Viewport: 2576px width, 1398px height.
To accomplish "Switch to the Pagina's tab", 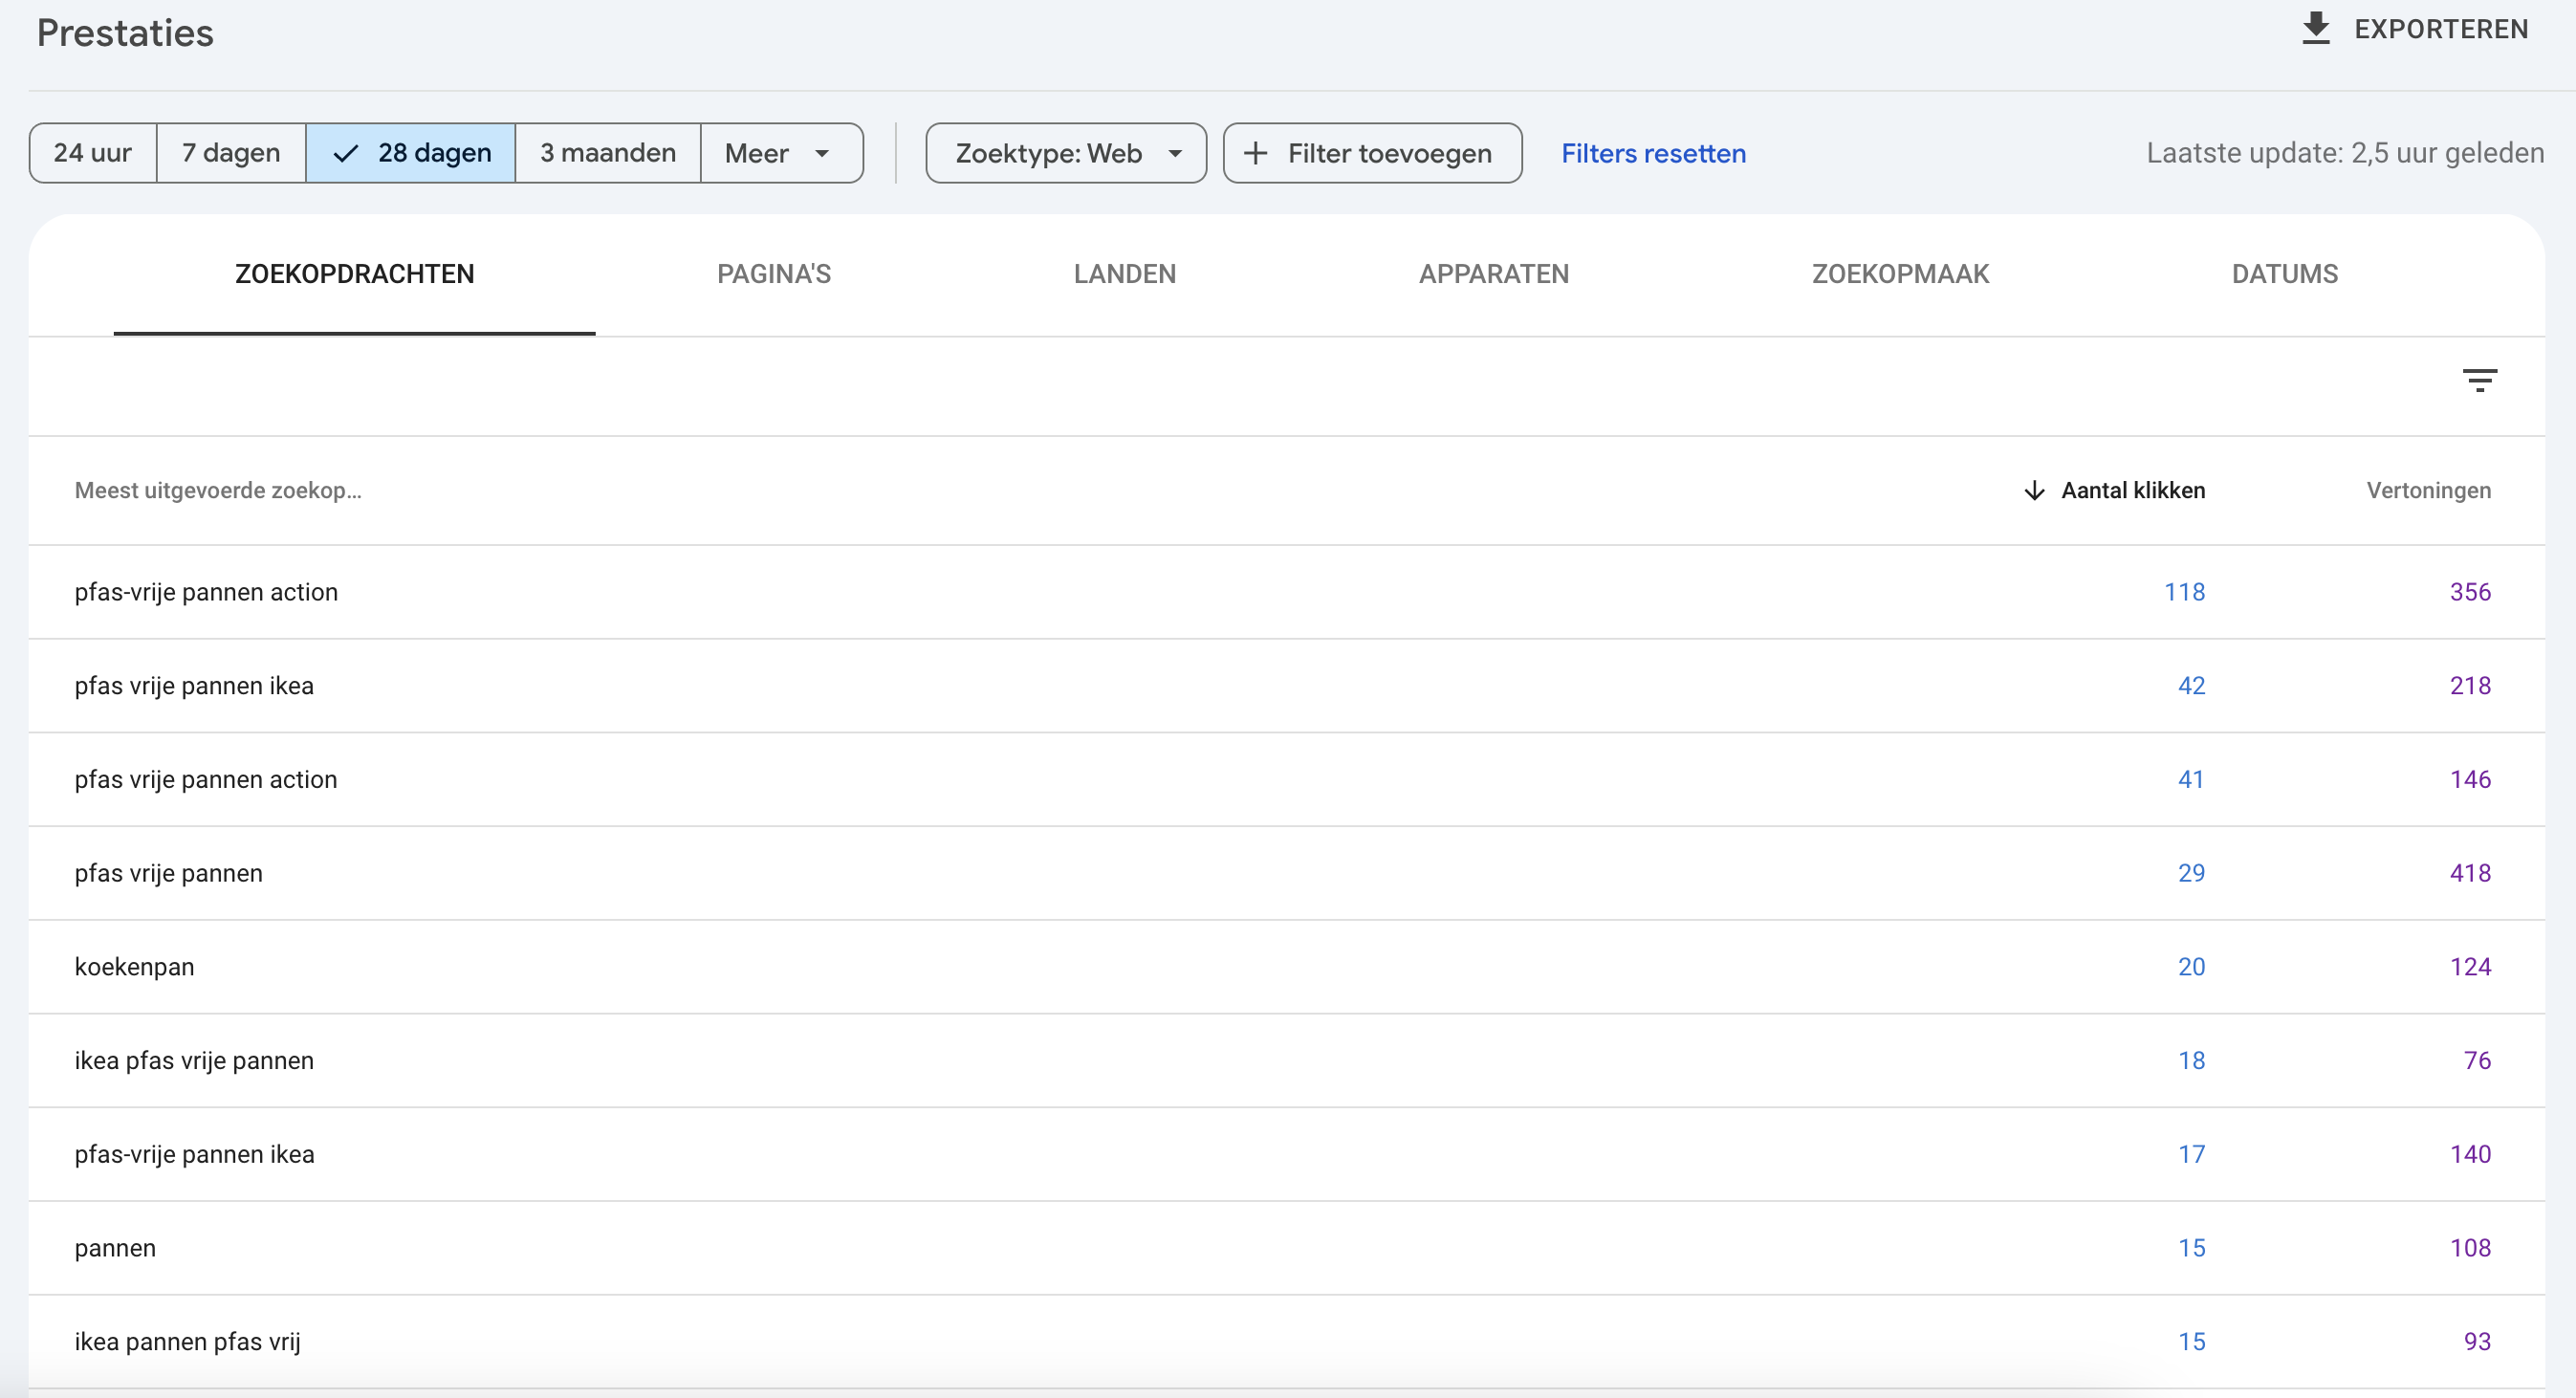I will pos(774,274).
